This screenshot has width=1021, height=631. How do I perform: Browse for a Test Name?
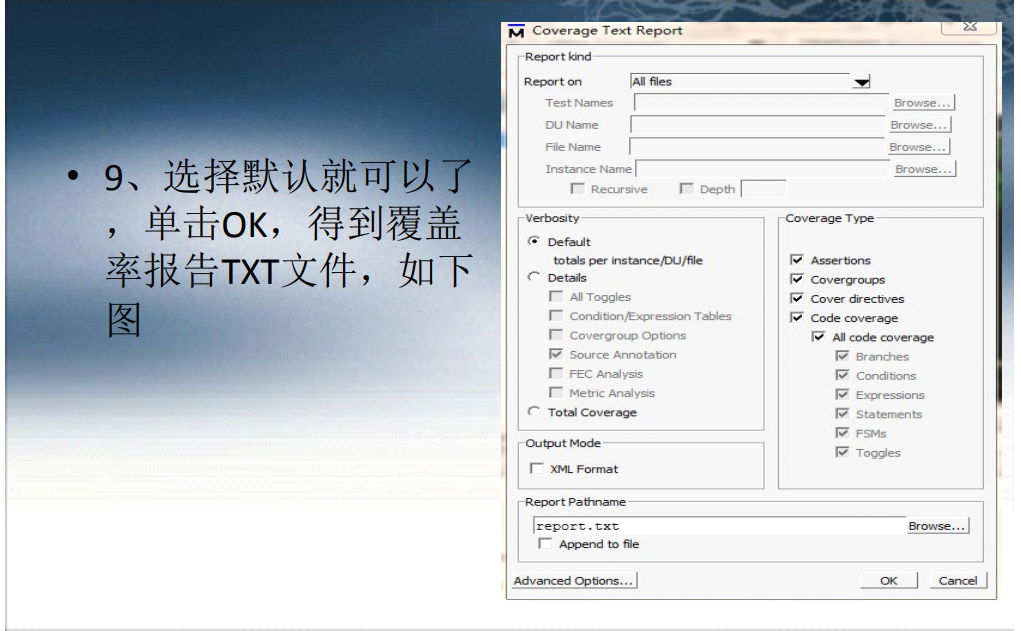[922, 102]
